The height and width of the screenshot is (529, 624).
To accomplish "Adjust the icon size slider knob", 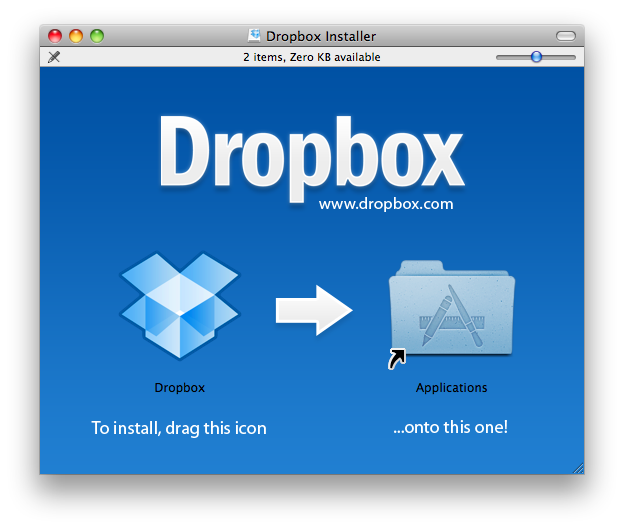I will click(x=536, y=57).
